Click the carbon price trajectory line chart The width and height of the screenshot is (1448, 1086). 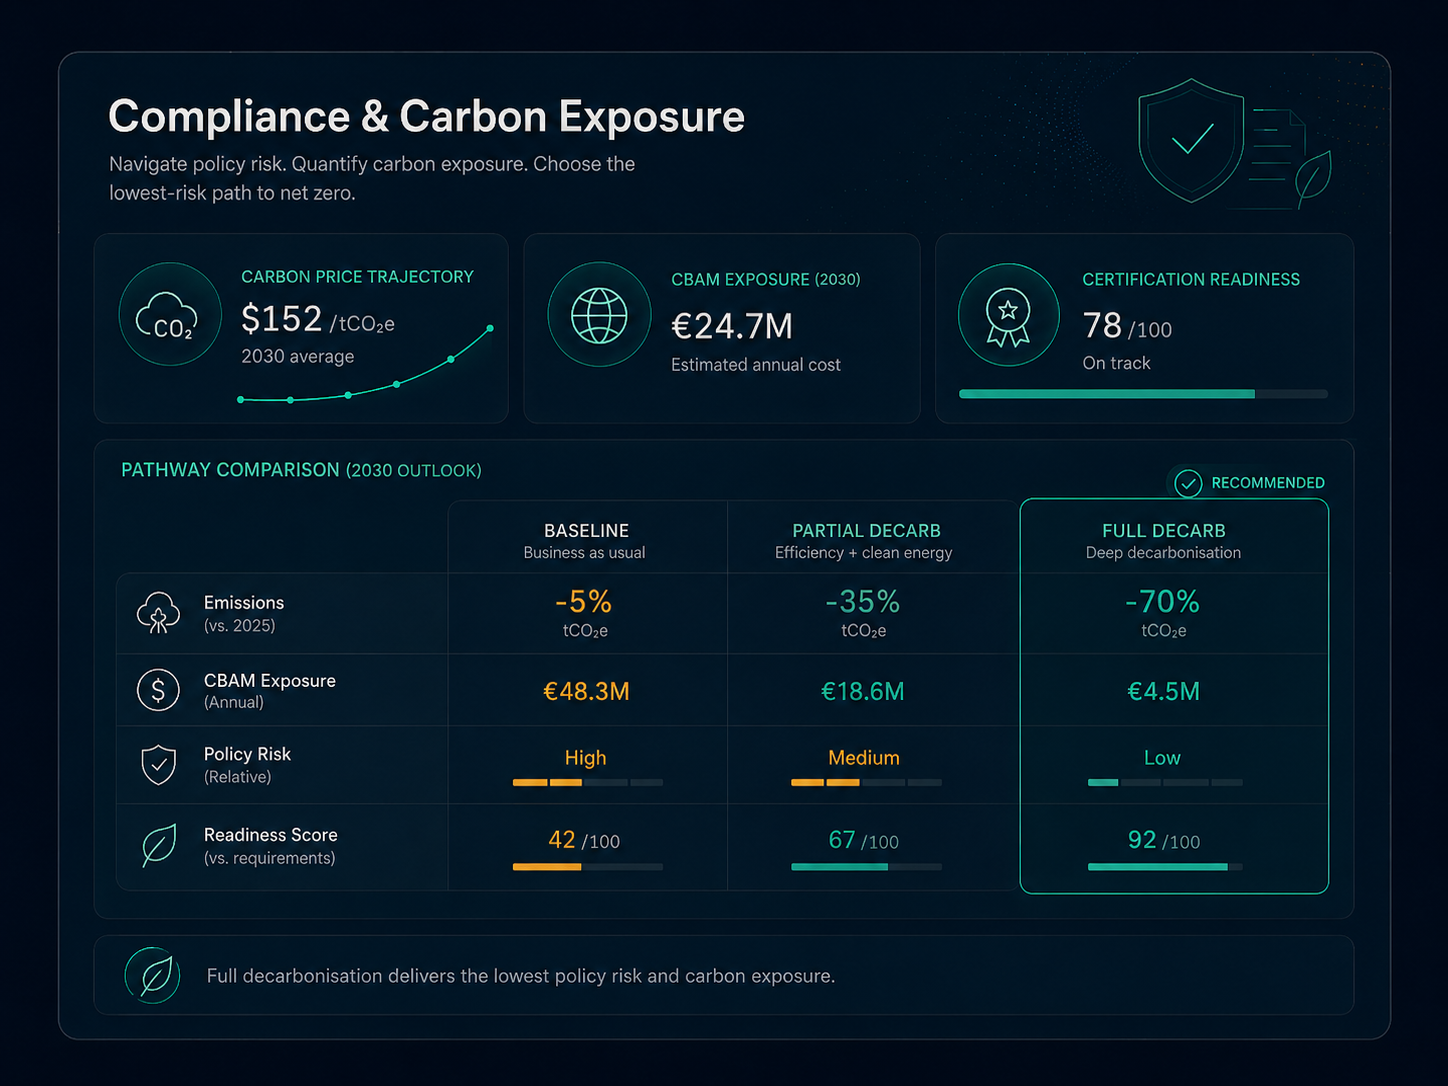coord(366,365)
